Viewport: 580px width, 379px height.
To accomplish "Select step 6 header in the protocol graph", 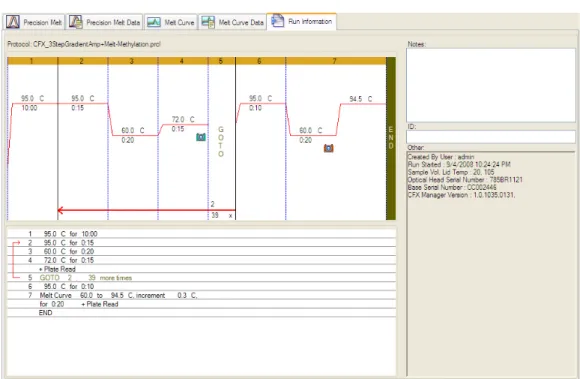I will coord(260,61).
